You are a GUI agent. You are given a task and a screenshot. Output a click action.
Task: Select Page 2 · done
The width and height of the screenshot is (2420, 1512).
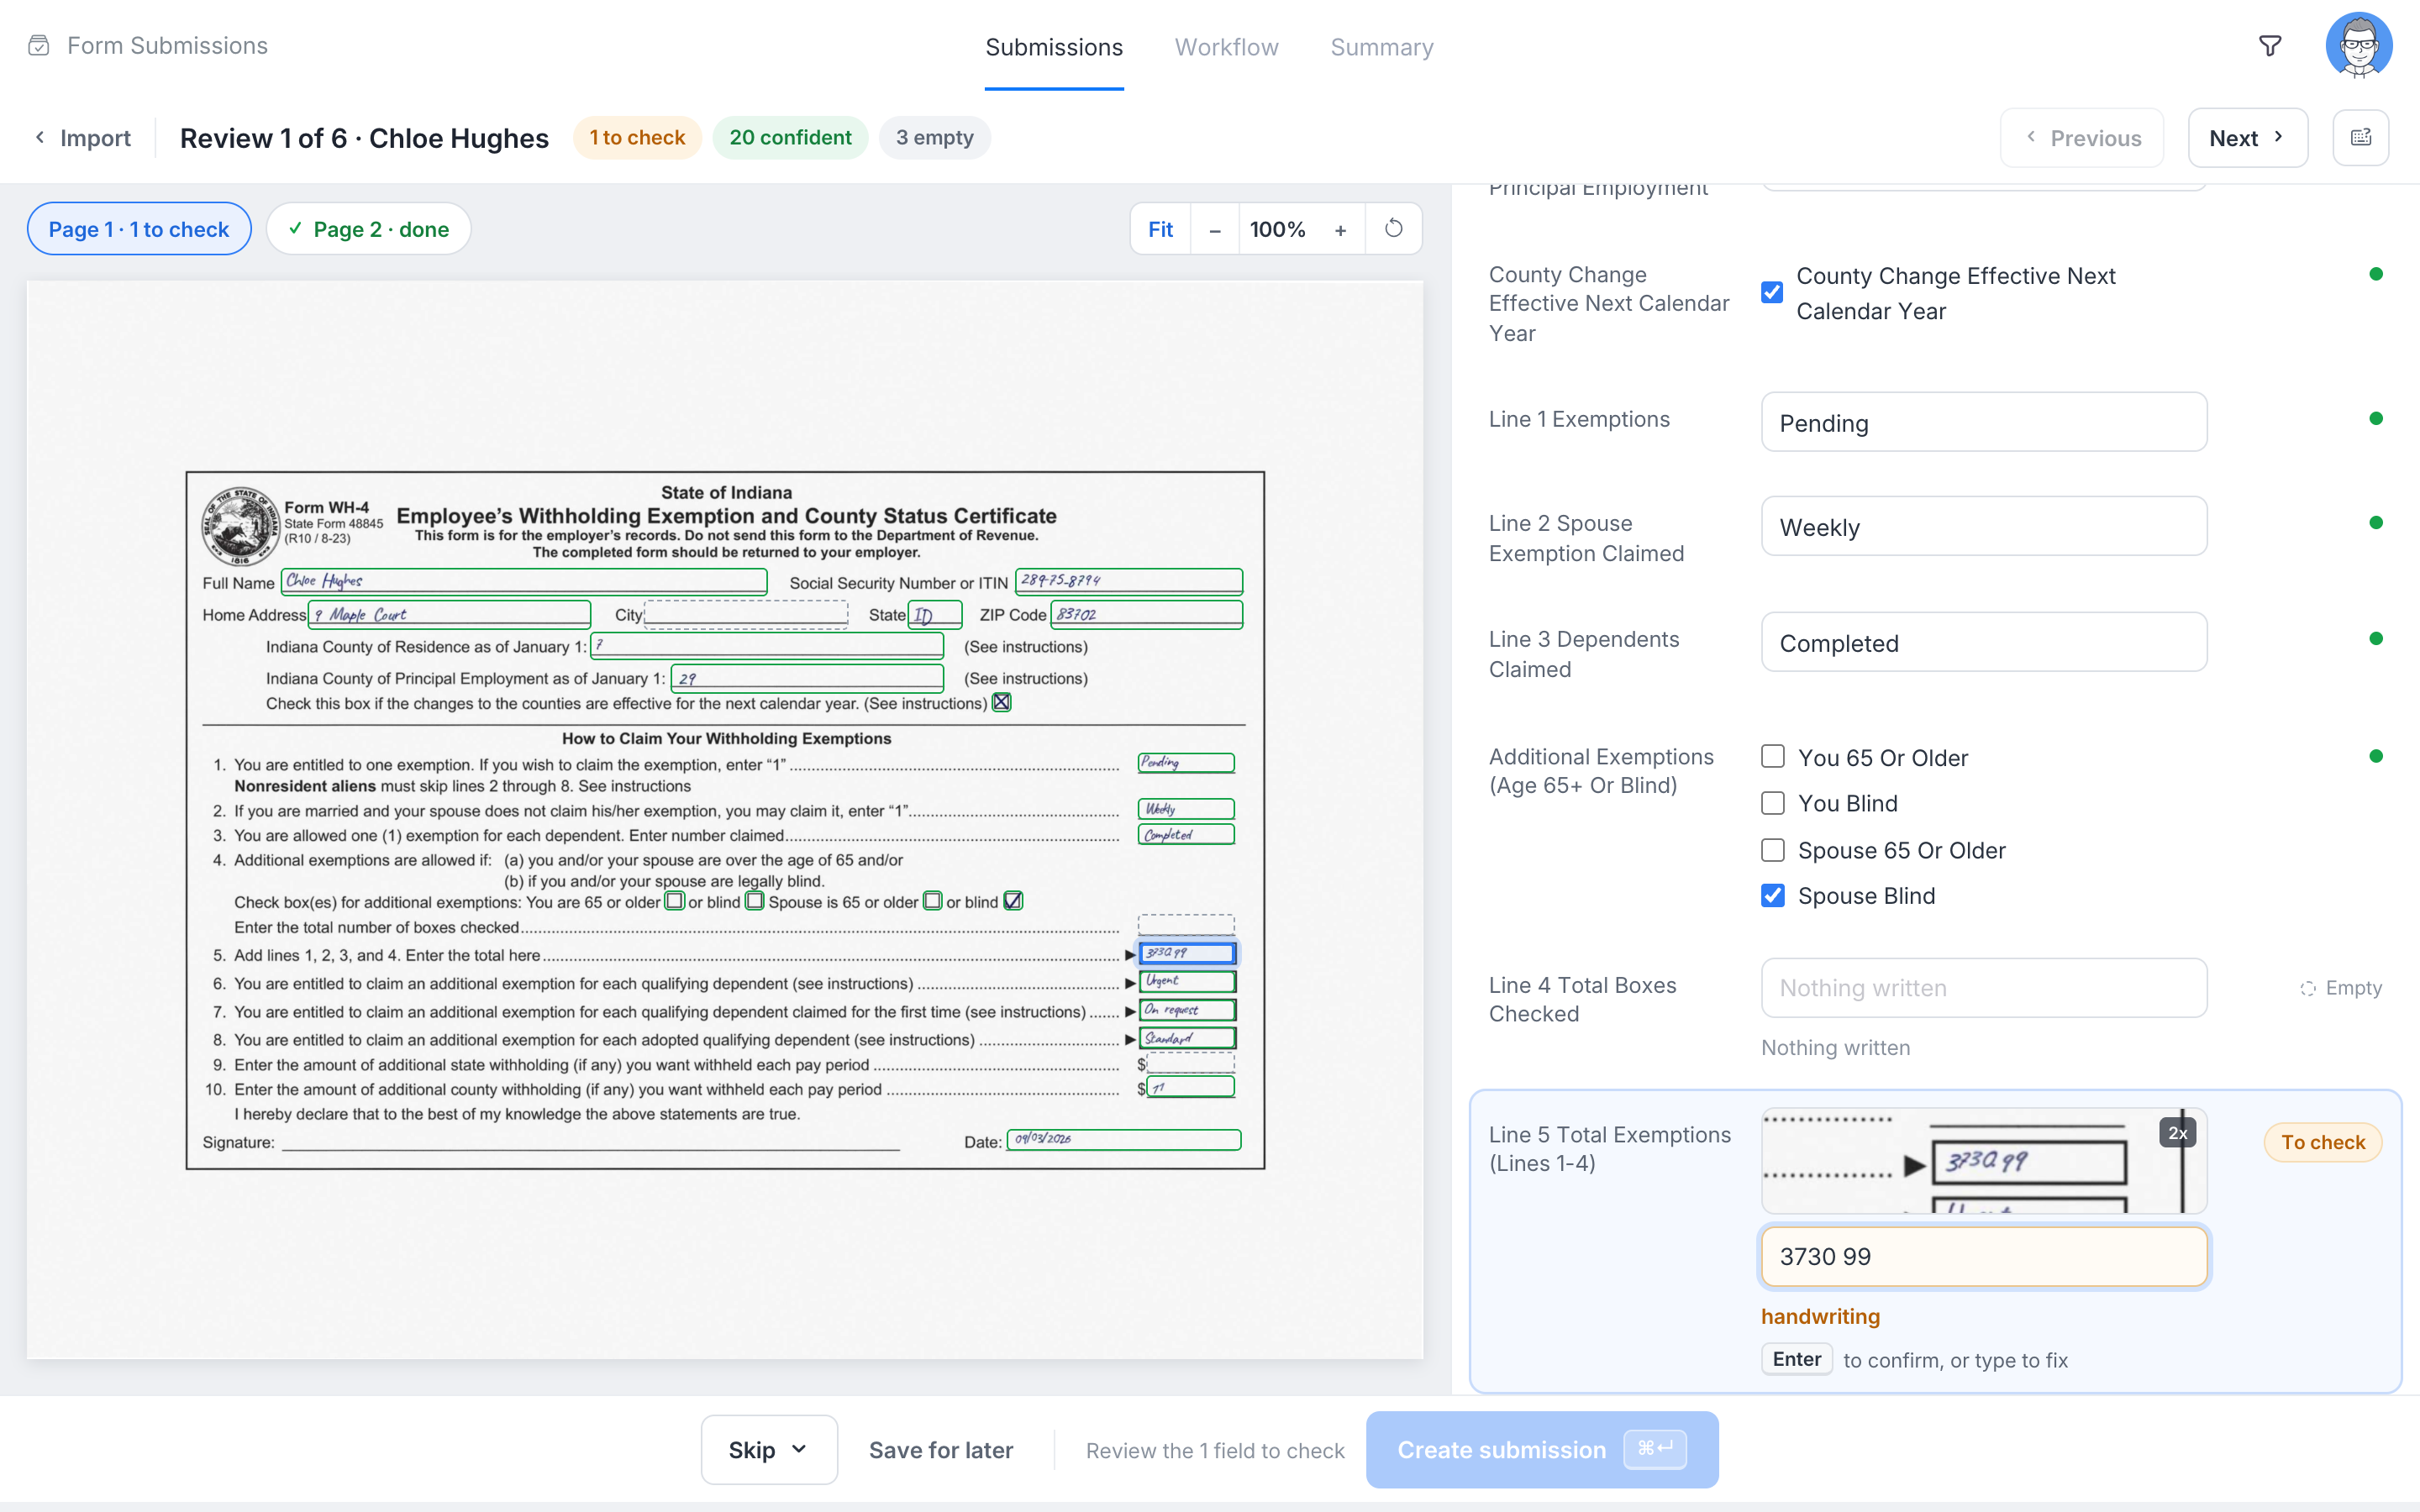(368, 229)
